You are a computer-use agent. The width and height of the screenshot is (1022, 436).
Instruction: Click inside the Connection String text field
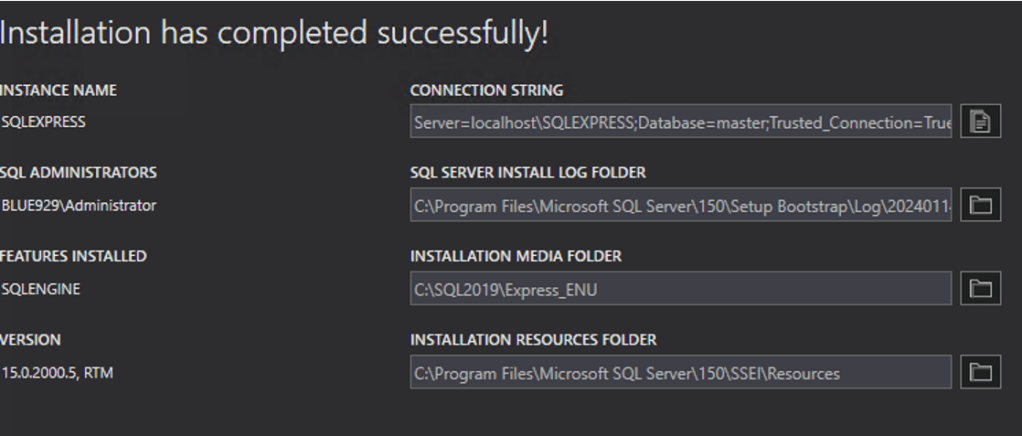point(680,122)
